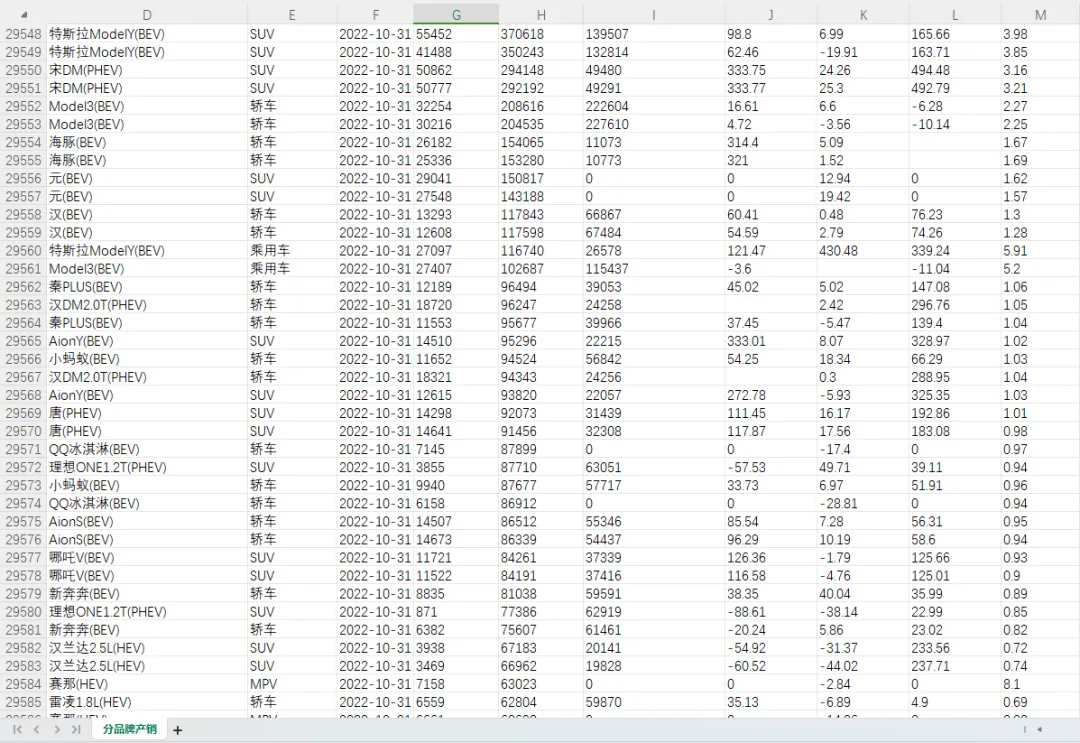Click value 370618 in column H
This screenshot has width=1080, height=743.
(522, 34)
